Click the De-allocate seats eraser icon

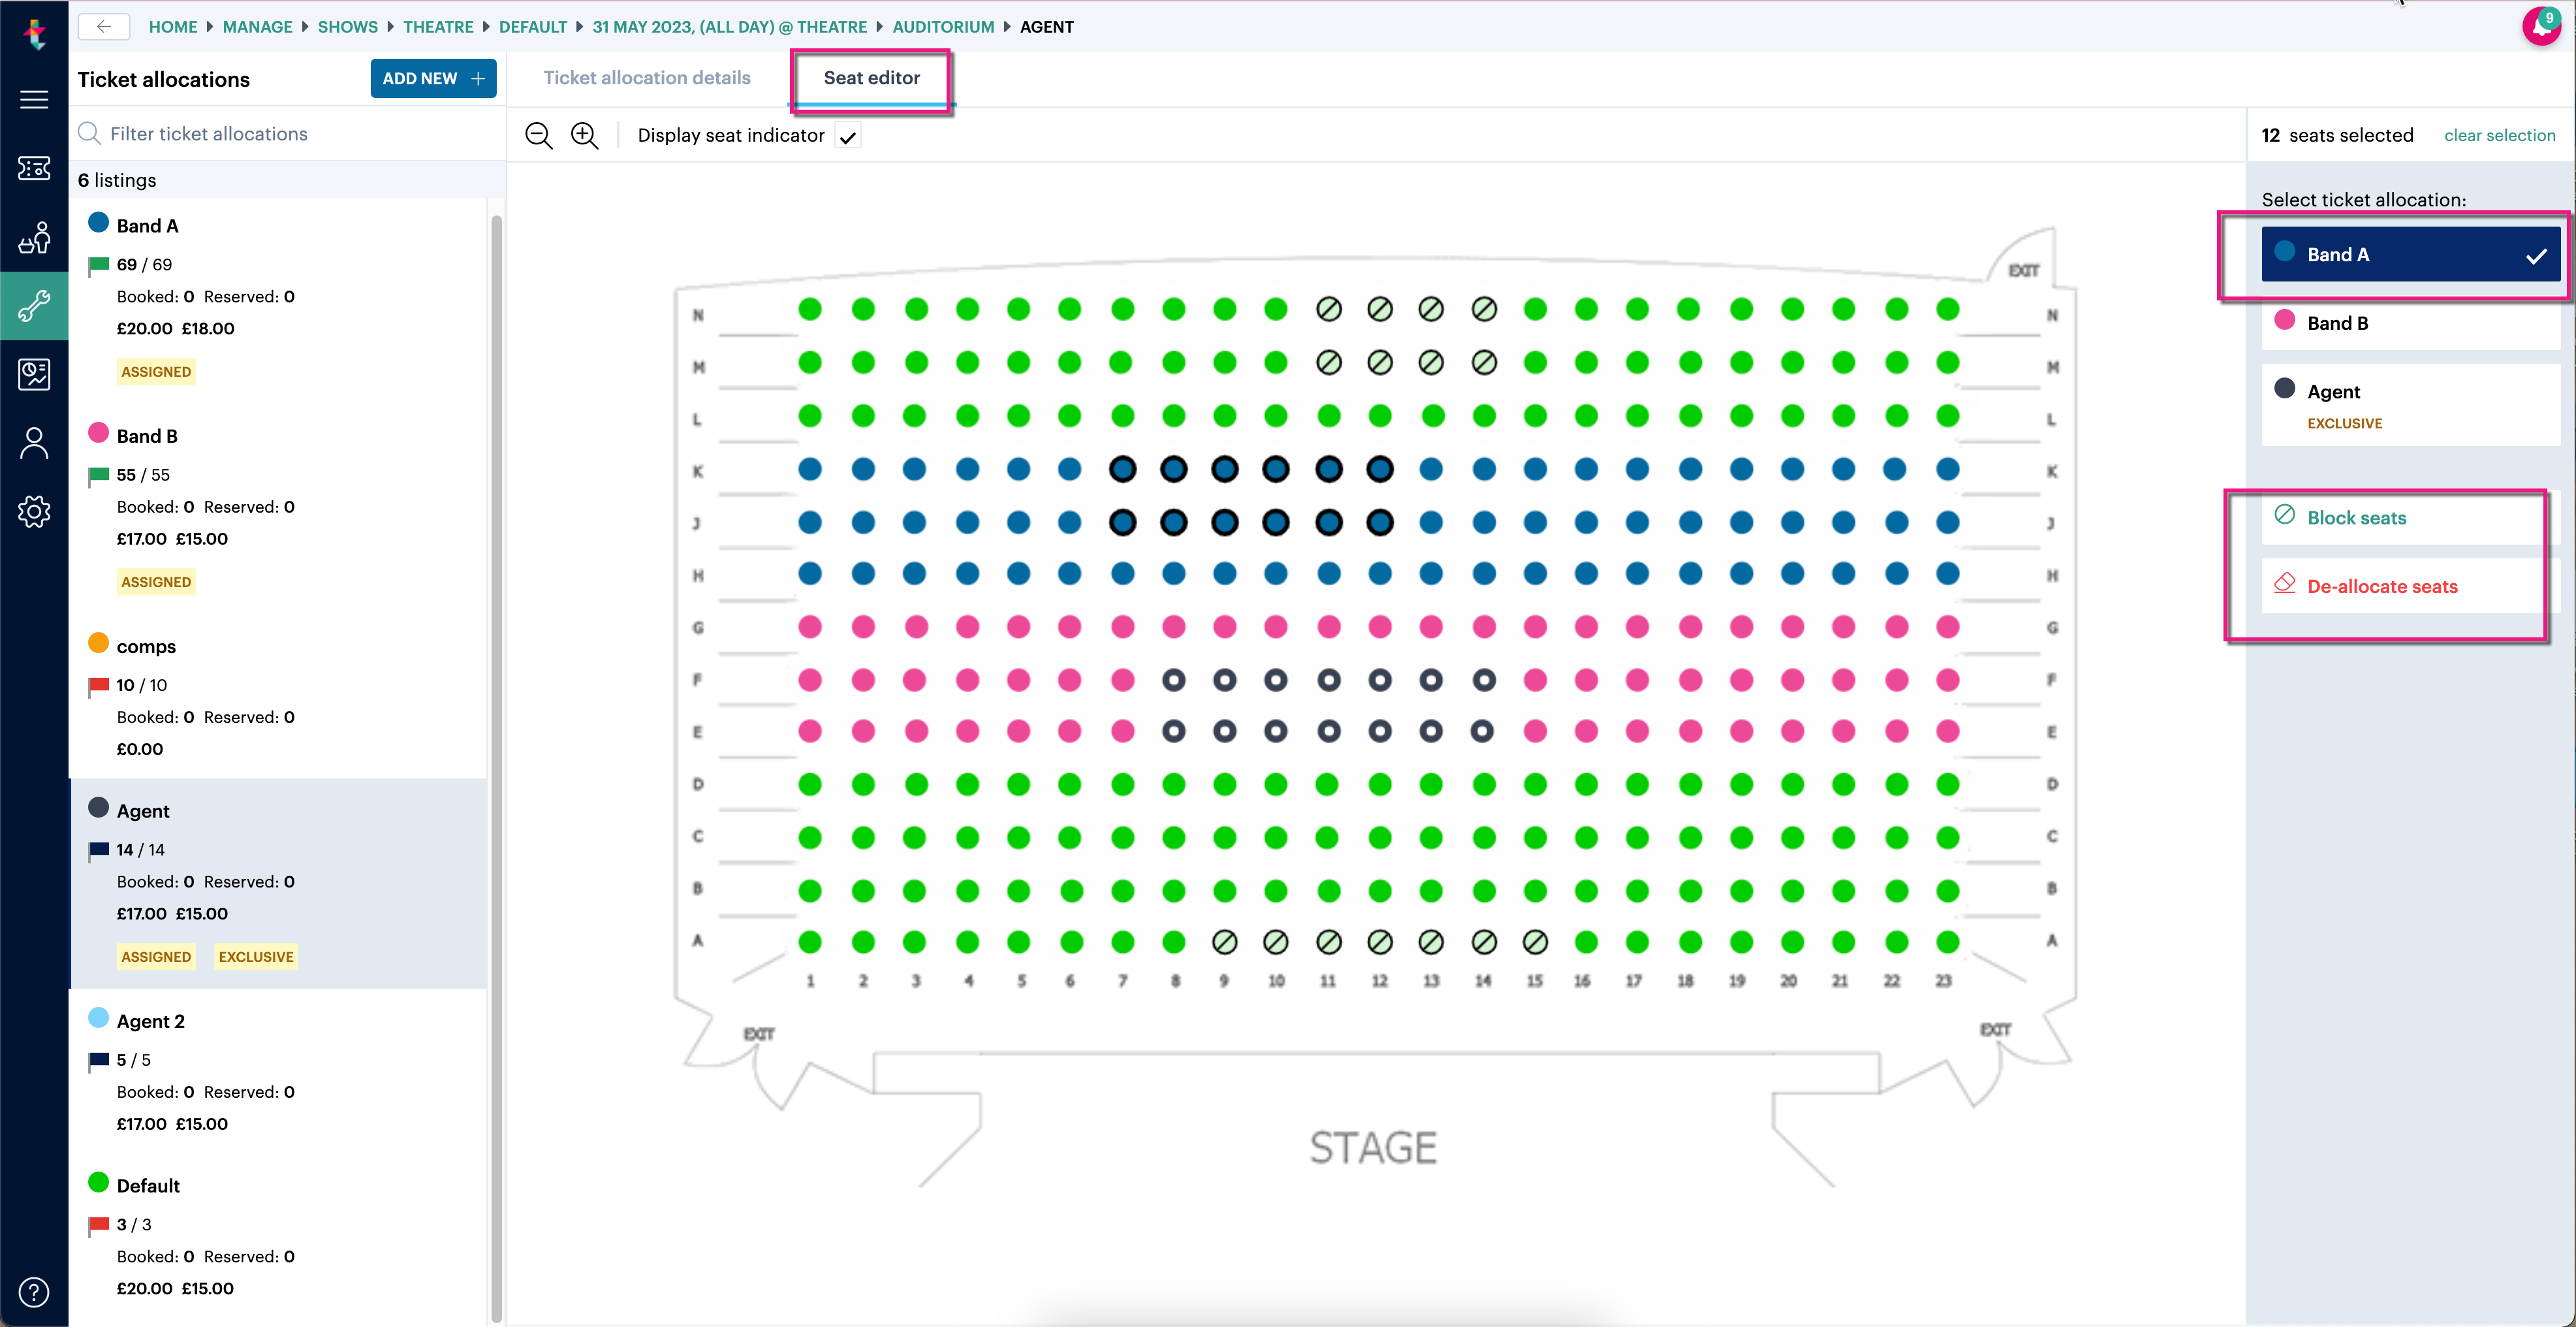(x=2284, y=583)
